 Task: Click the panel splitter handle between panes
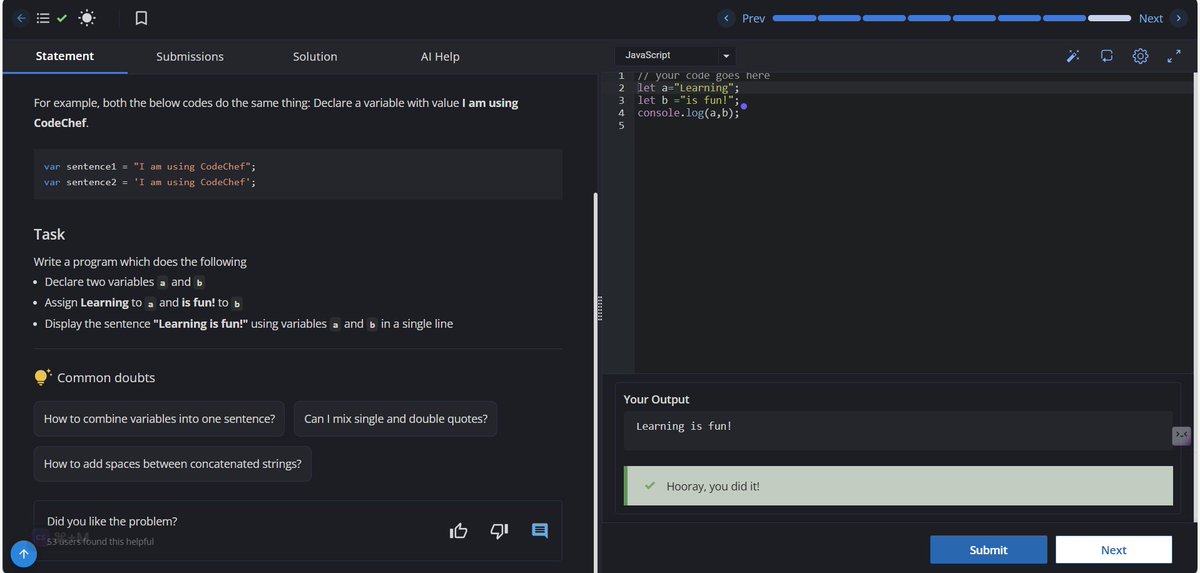tap(602, 308)
